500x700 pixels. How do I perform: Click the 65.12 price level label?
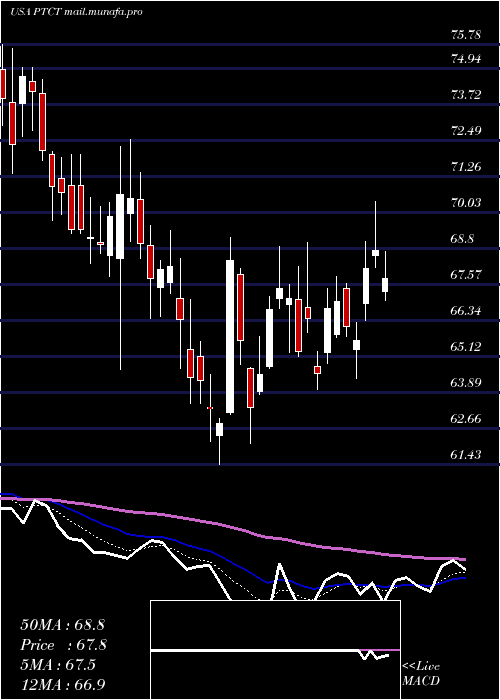[x=466, y=347]
